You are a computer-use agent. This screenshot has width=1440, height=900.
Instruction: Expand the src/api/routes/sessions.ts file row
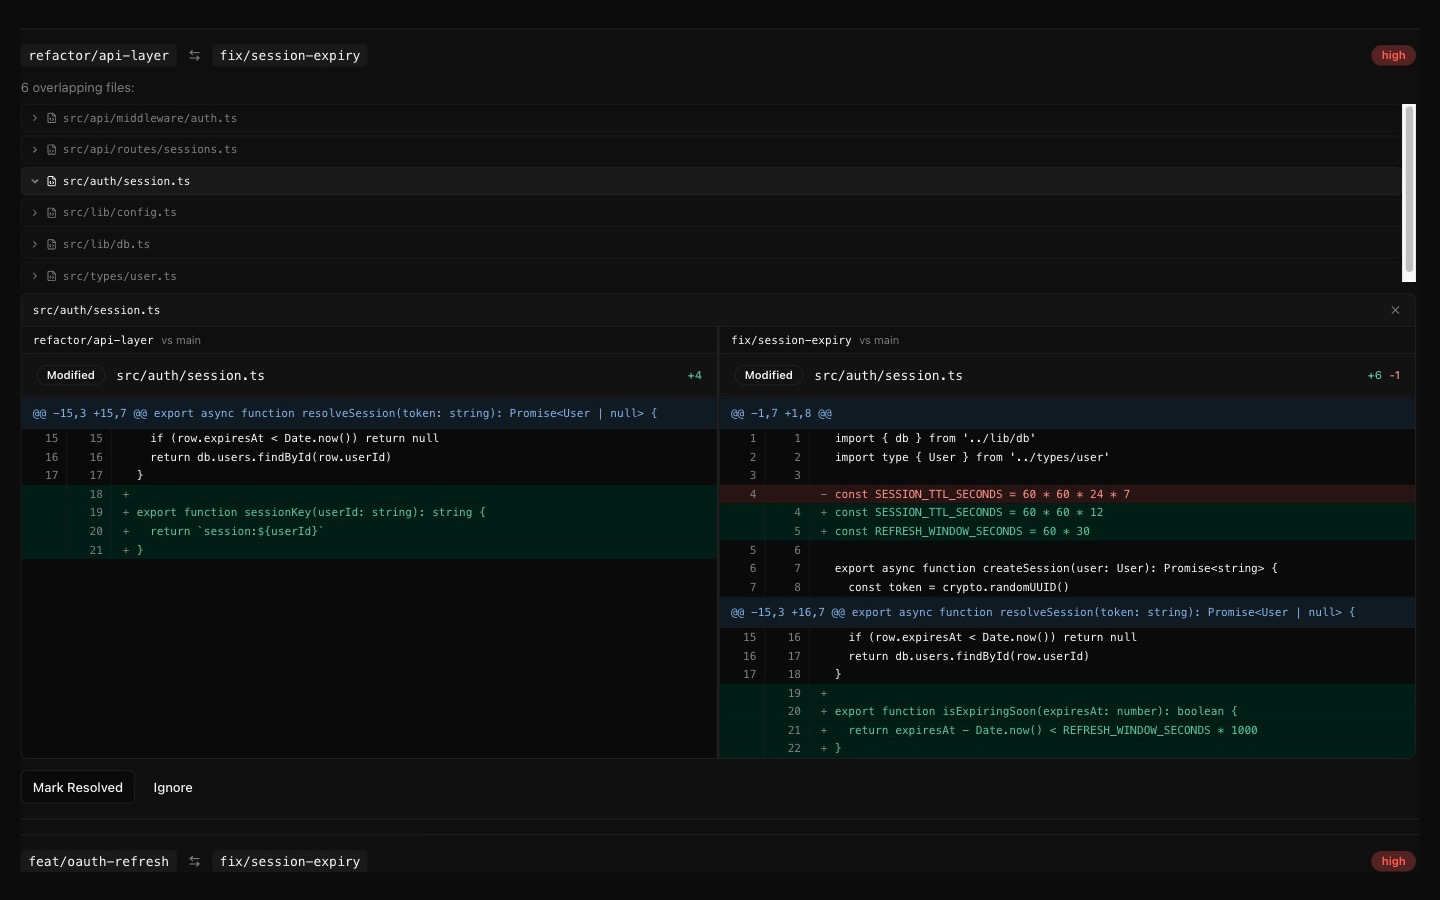coord(710,149)
